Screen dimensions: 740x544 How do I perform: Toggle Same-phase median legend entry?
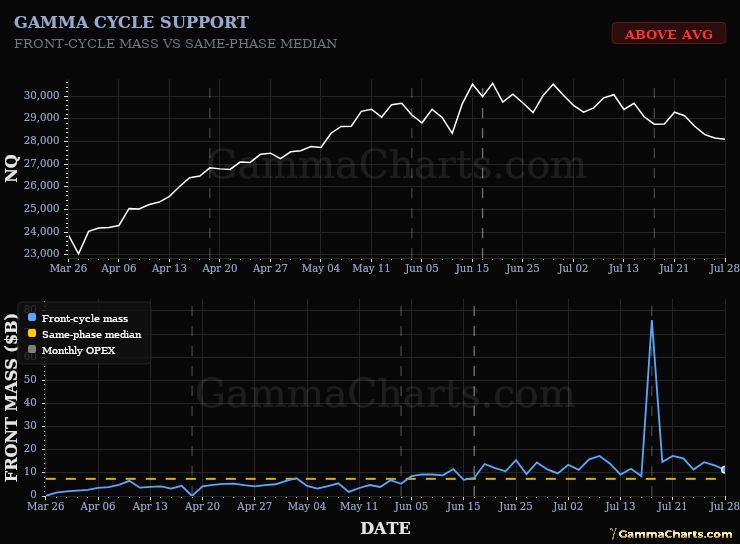pyautogui.click(x=84, y=335)
